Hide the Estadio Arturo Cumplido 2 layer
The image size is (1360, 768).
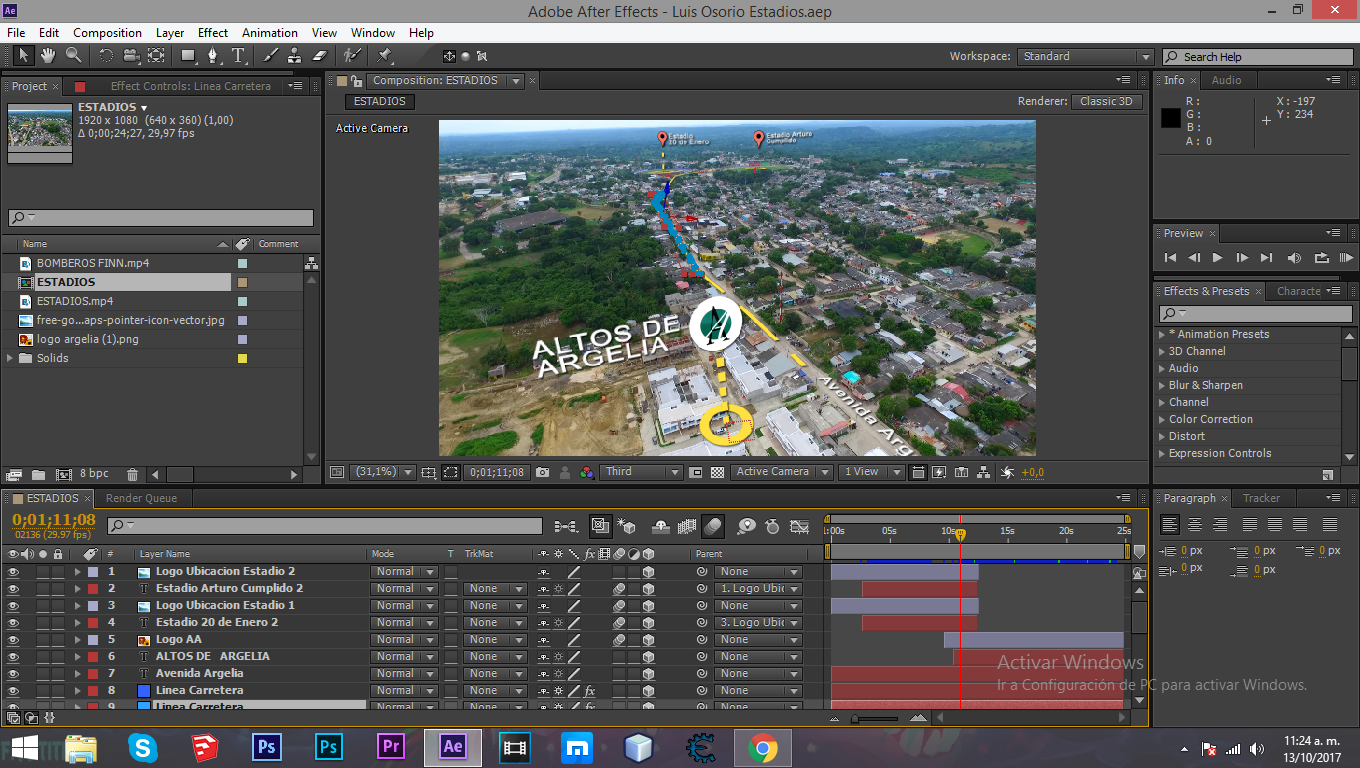13,589
